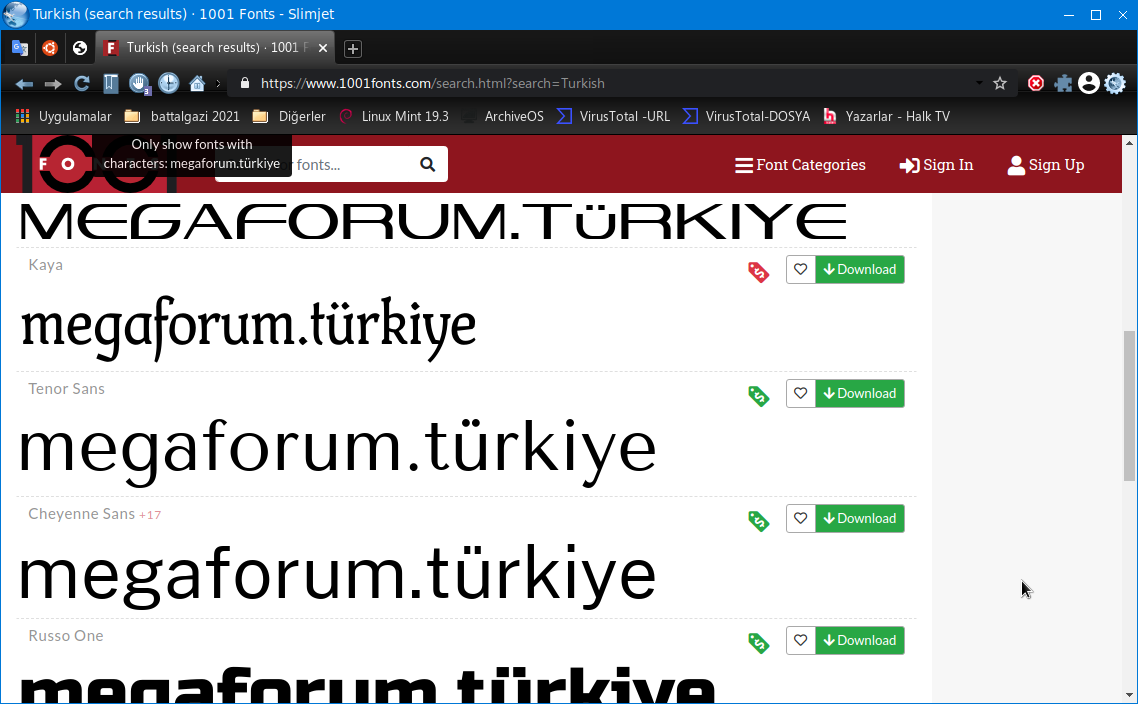1138x704 pixels.
Task: Open the clock history toolbar icon
Action: (168, 83)
